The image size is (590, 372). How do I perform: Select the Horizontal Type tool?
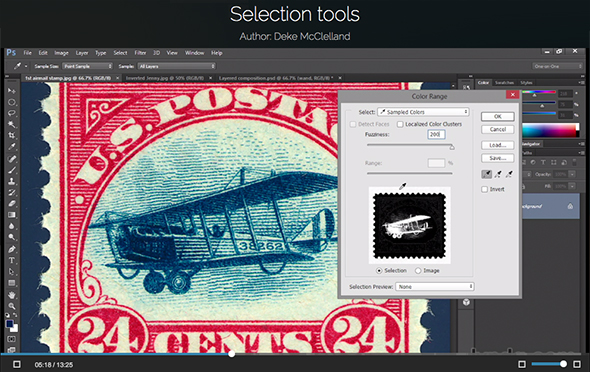pyautogui.click(x=12, y=260)
